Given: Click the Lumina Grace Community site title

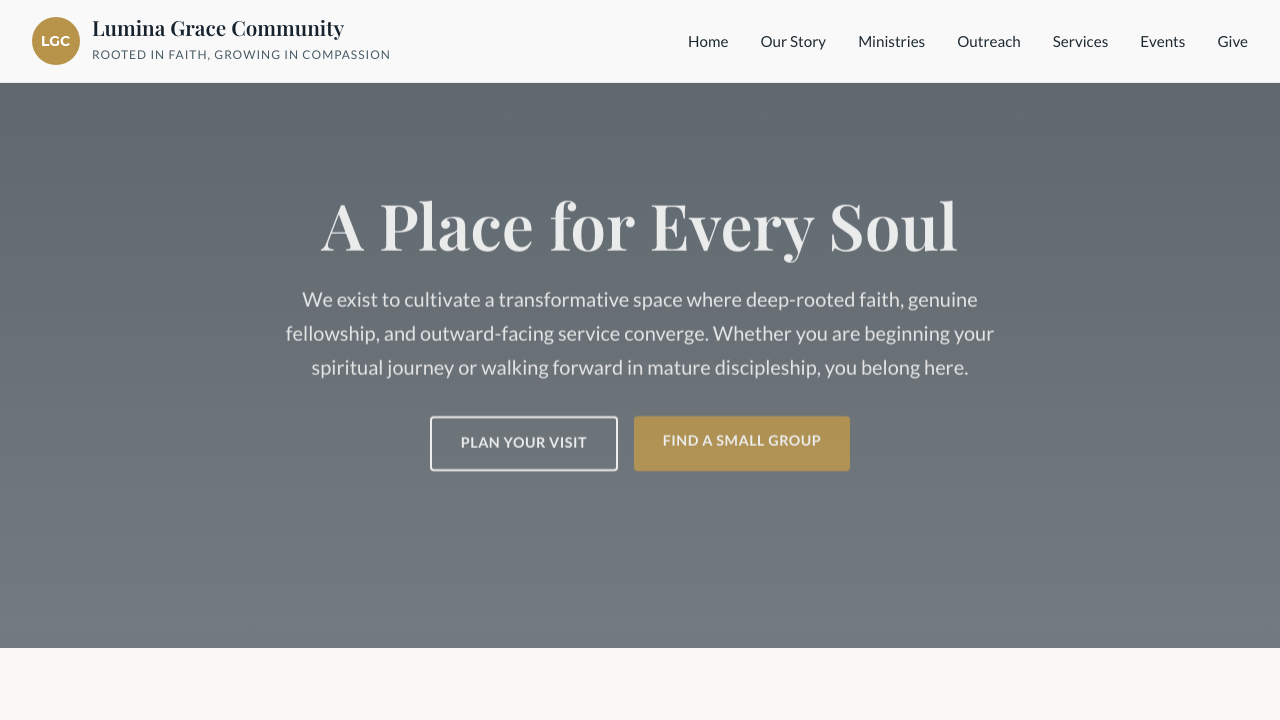Looking at the screenshot, I should 218,28.
